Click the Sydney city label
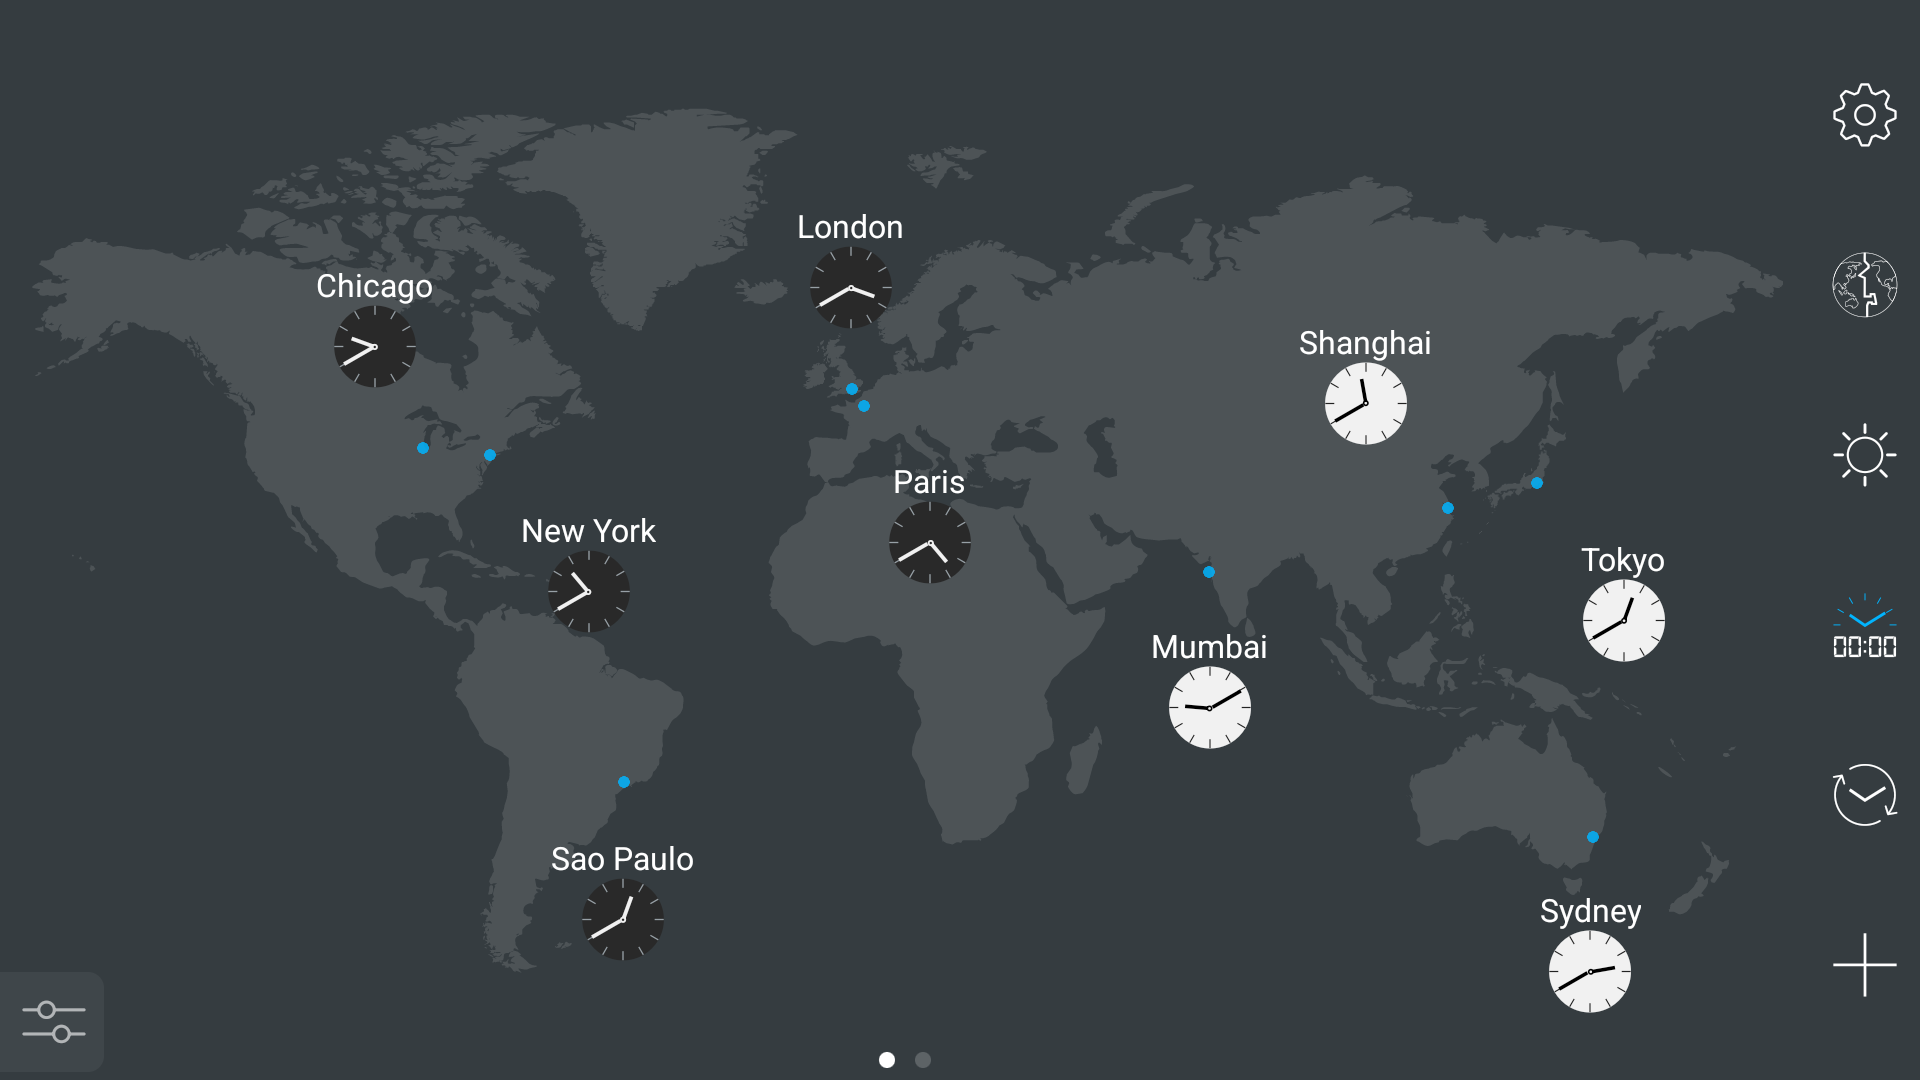Viewport: 1920px width, 1080px height. point(1590,912)
